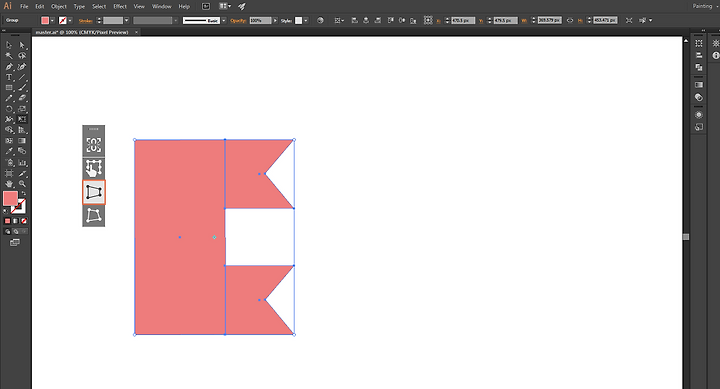
Task: Choose Free Distort in the widget
Action: [94, 215]
